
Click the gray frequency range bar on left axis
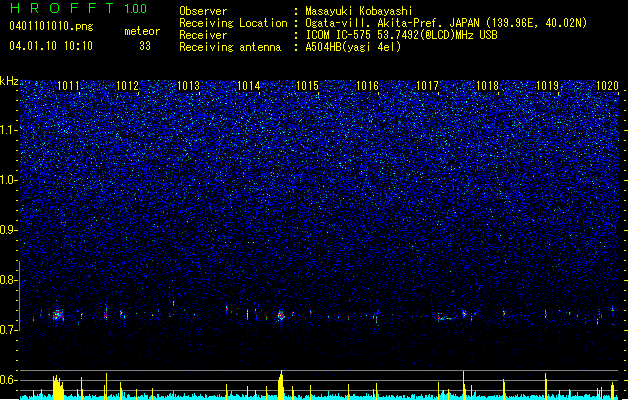(19, 296)
